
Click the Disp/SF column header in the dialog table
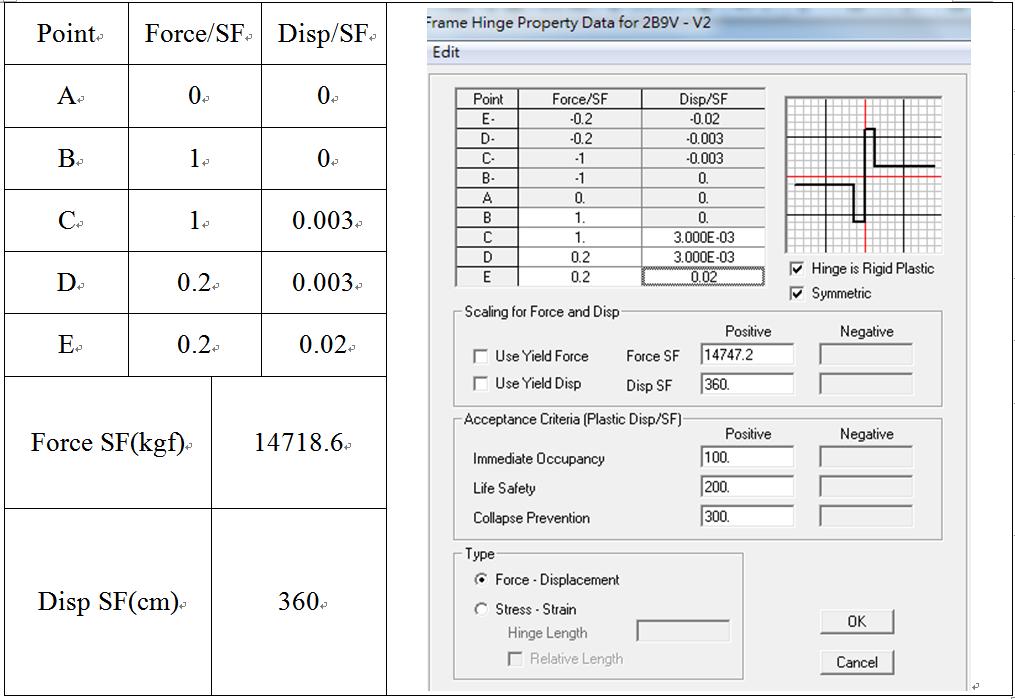coord(703,99)
